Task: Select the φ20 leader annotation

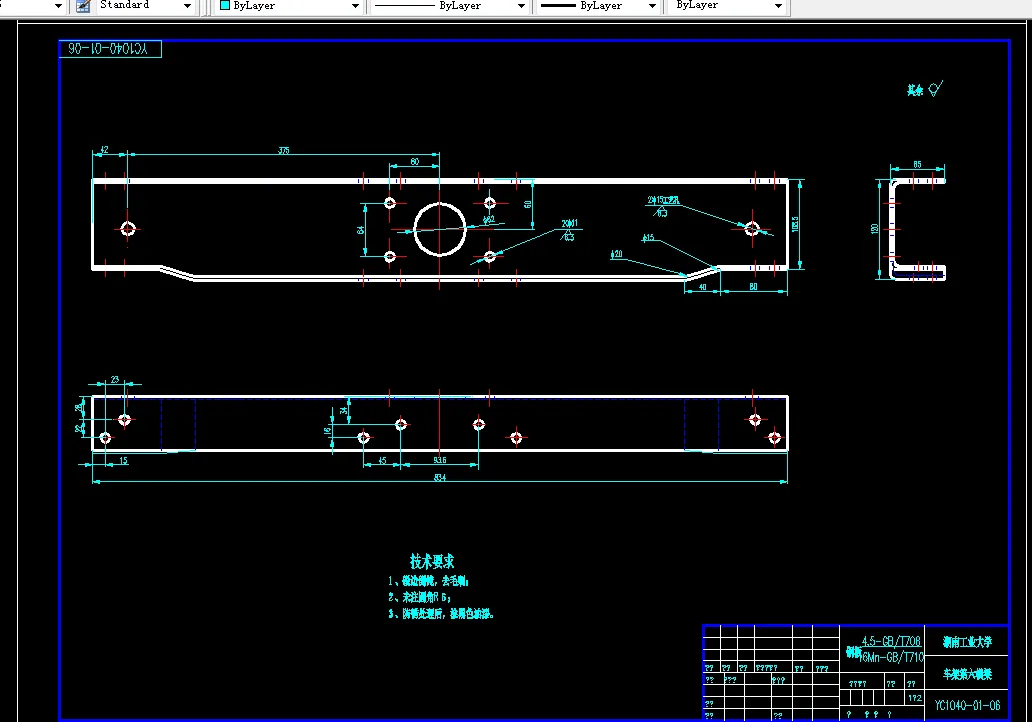Action: pos(617,253)
